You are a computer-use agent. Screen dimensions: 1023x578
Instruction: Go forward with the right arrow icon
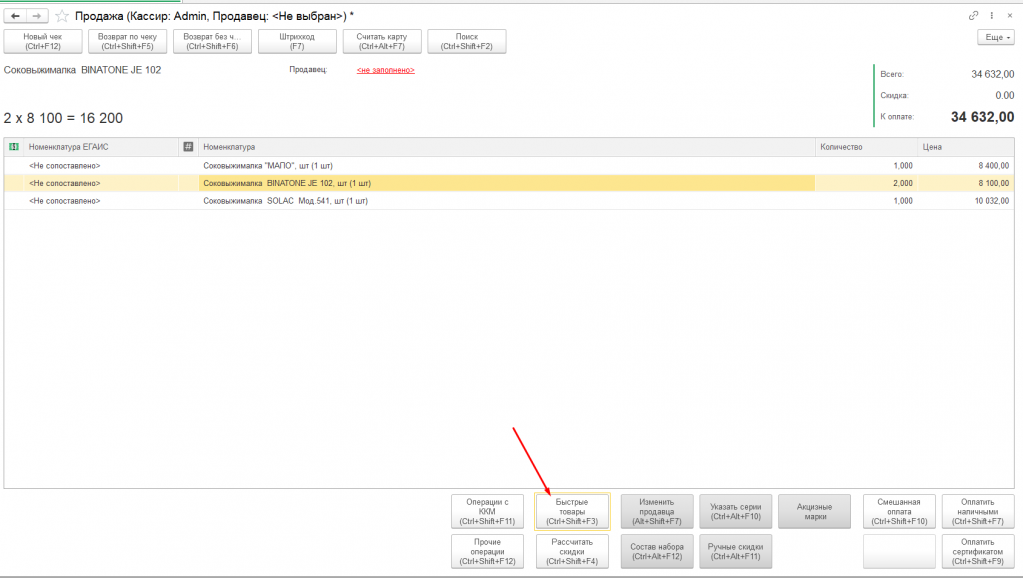37,16
